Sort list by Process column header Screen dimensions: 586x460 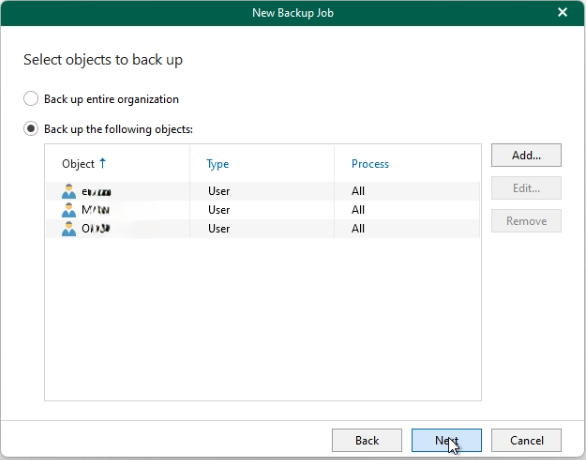tap(370, 164)
